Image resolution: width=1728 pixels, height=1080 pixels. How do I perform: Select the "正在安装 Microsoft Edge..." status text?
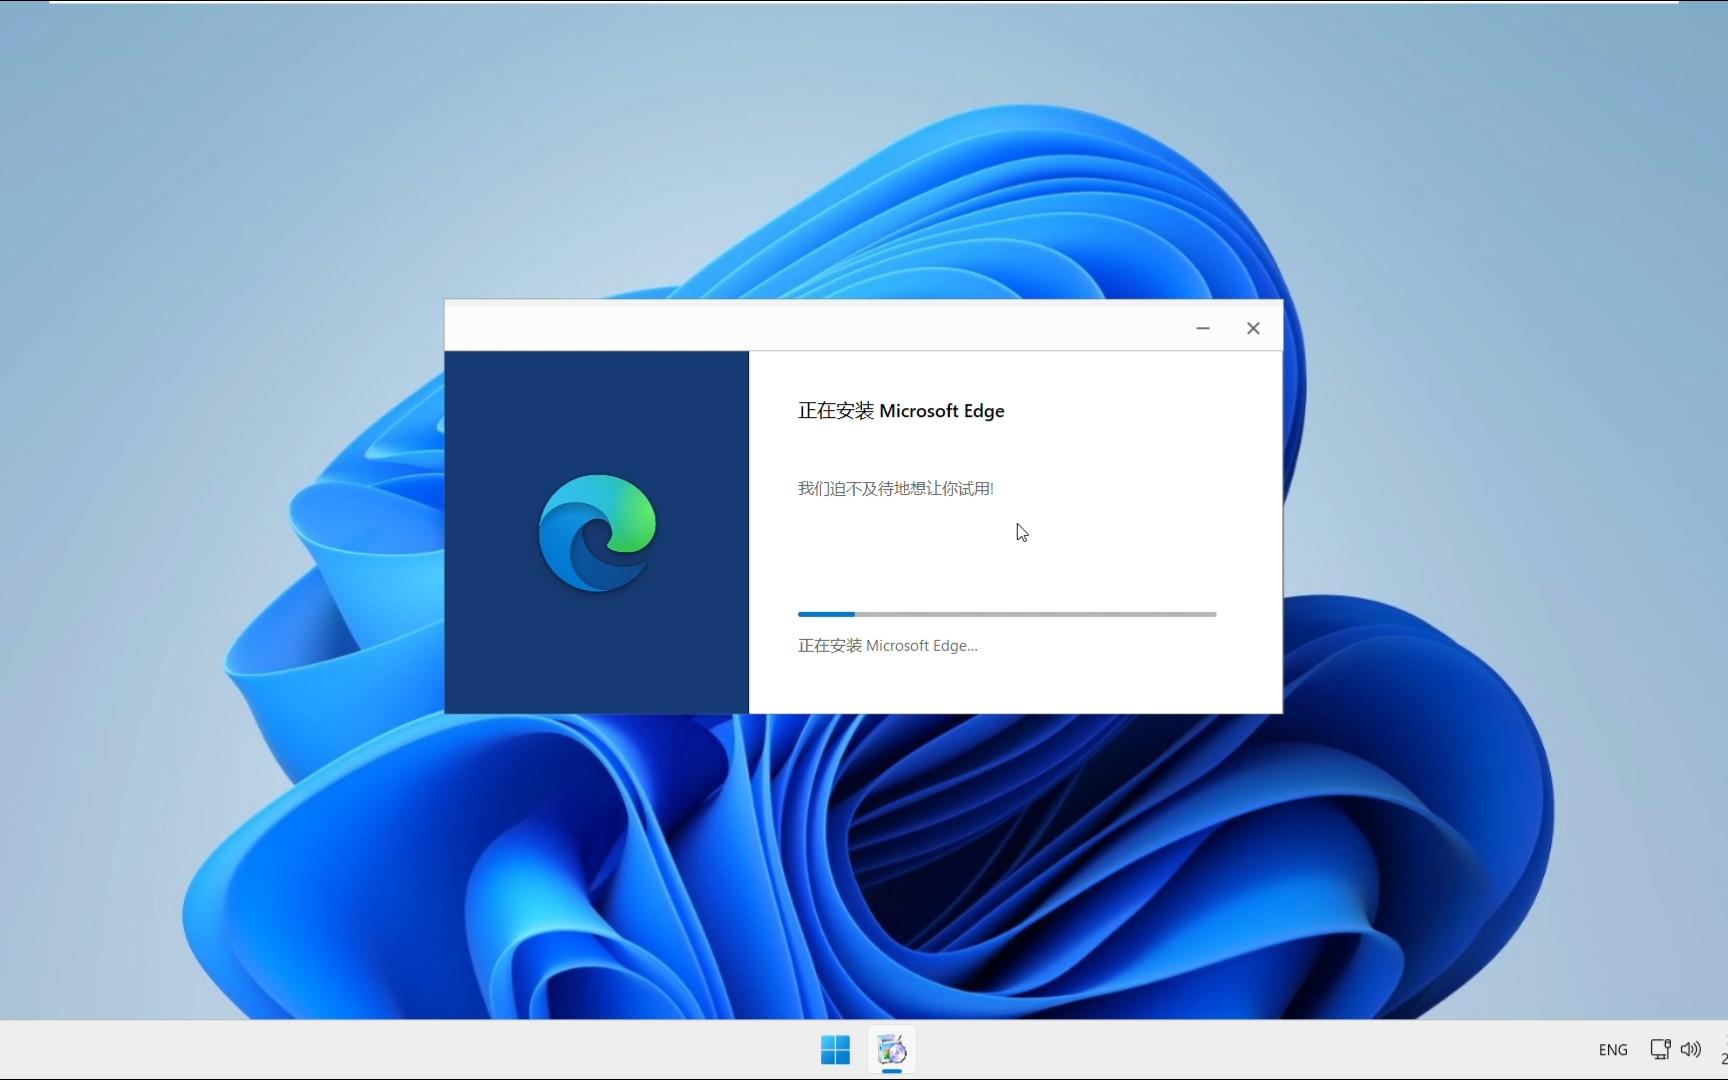click(887, 645)
